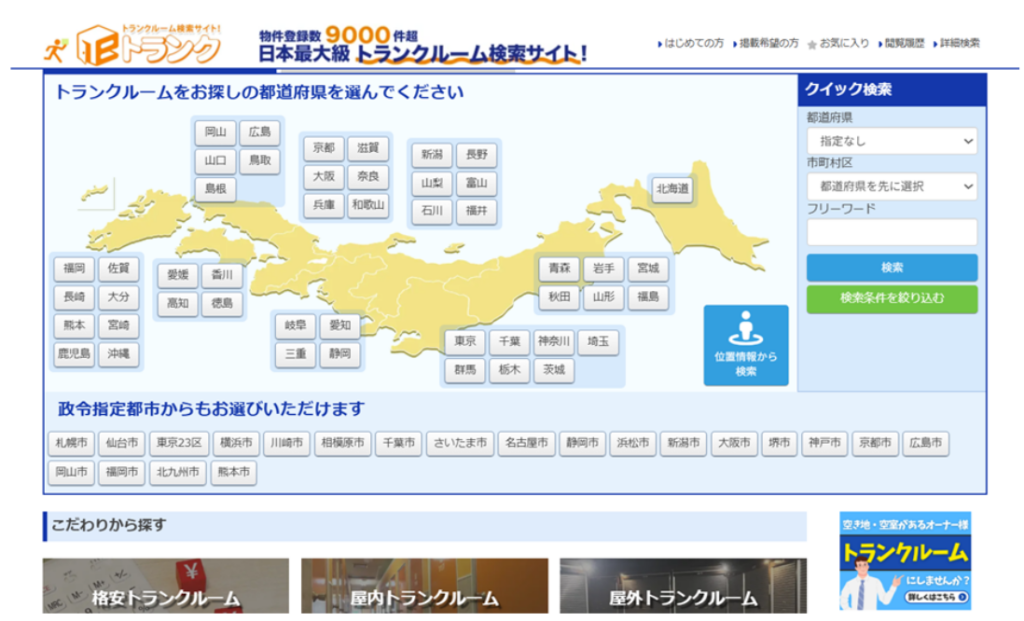Image resolution: width=1024 pixels, height=621 pixels.
Task: Open the 格安トランクルーム thumbnail
Action: pos(166,586)
